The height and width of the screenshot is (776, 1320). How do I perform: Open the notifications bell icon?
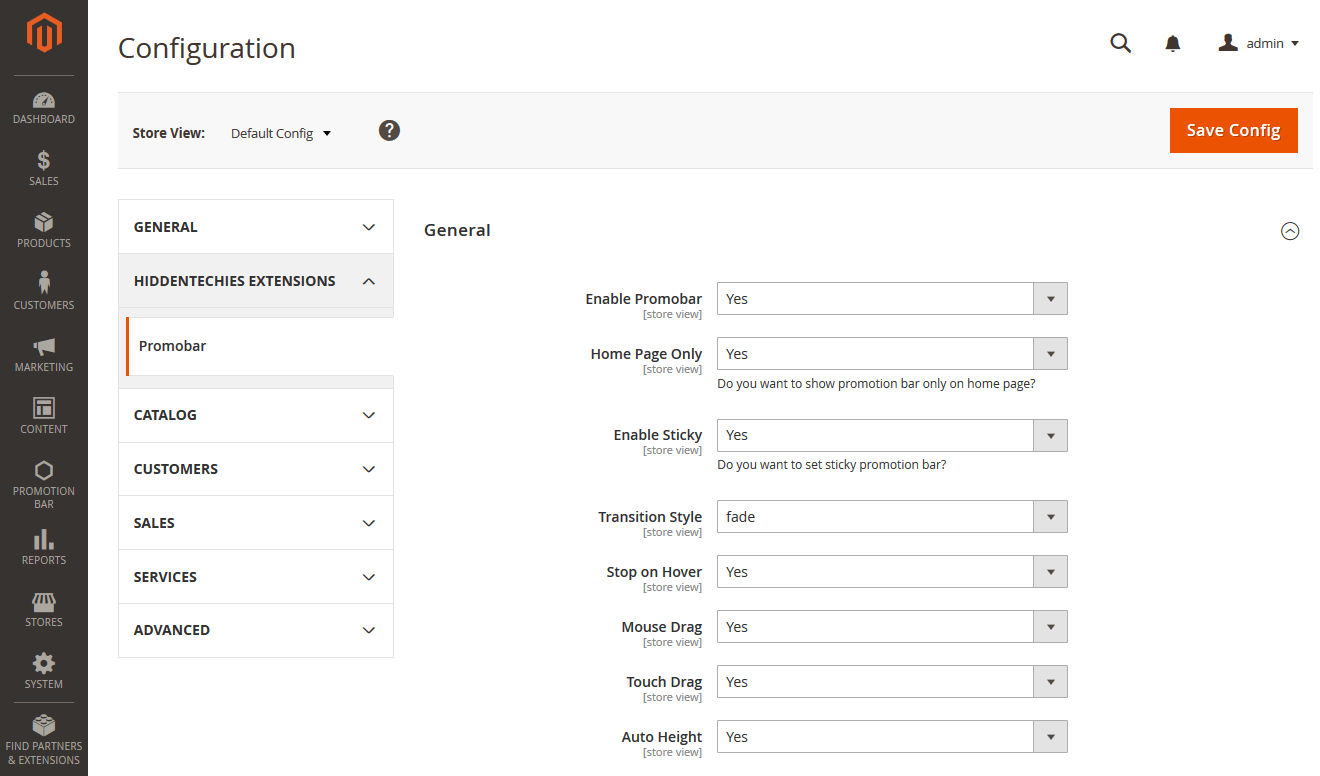(x=1173, y=43)
